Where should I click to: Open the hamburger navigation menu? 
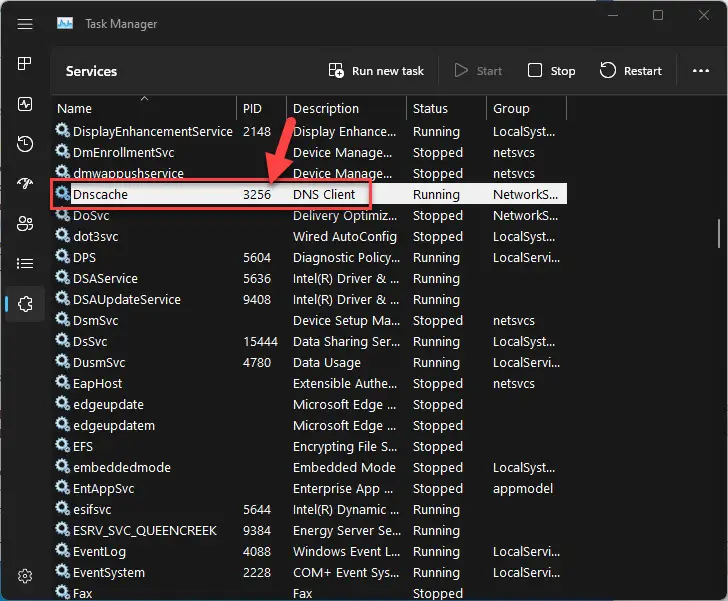click(25, 24)
